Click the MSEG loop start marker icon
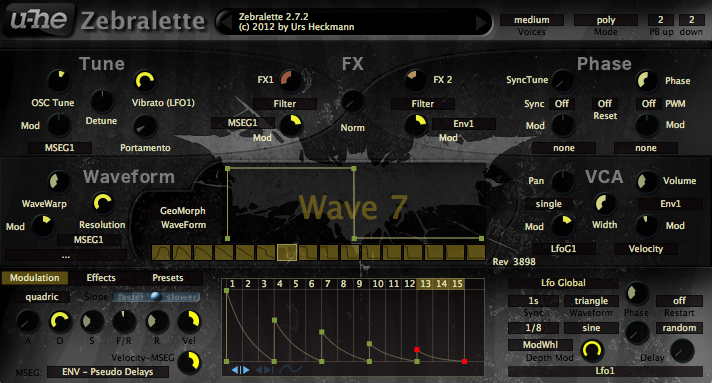 click(x=240, y=370)
